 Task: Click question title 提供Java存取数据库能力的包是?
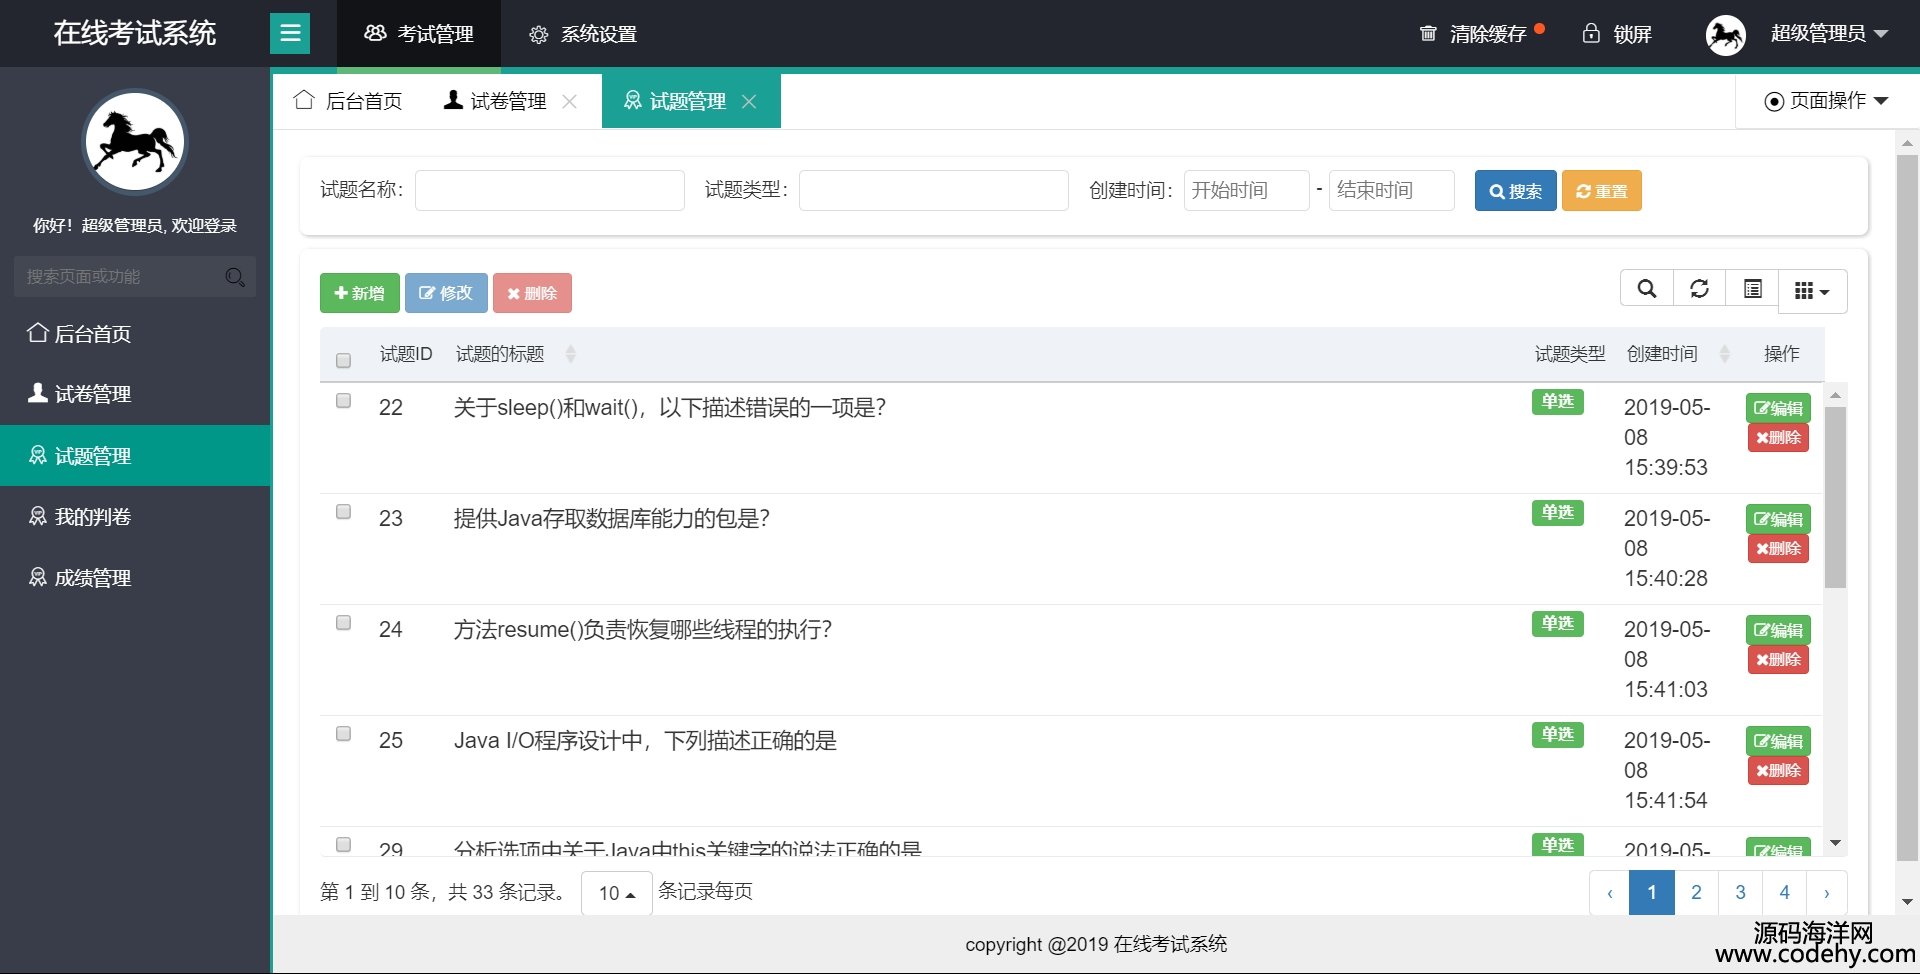tap(611, 518)
